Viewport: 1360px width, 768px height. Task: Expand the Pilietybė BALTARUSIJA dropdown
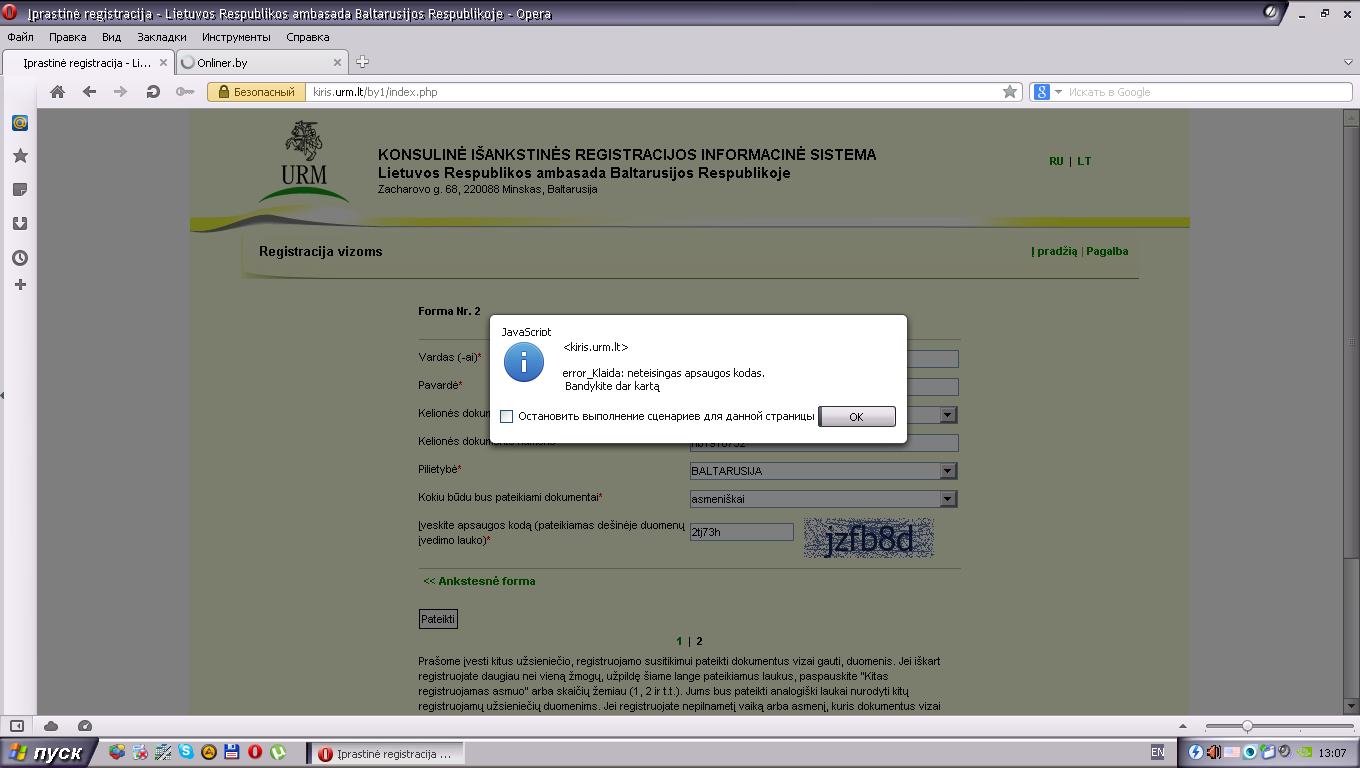[x=947, y=471]
